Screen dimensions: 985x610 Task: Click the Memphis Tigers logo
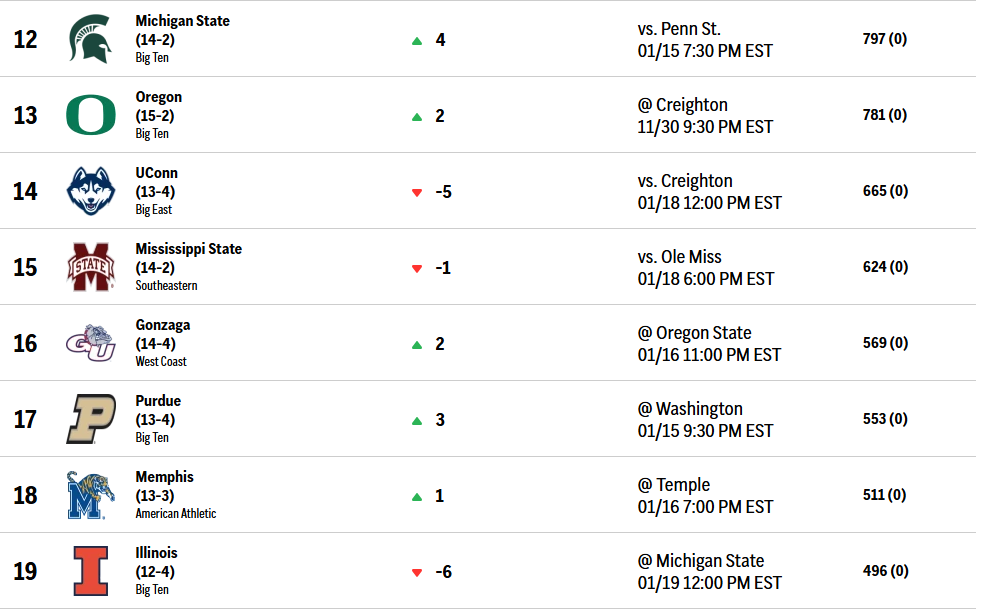(90, 495)
